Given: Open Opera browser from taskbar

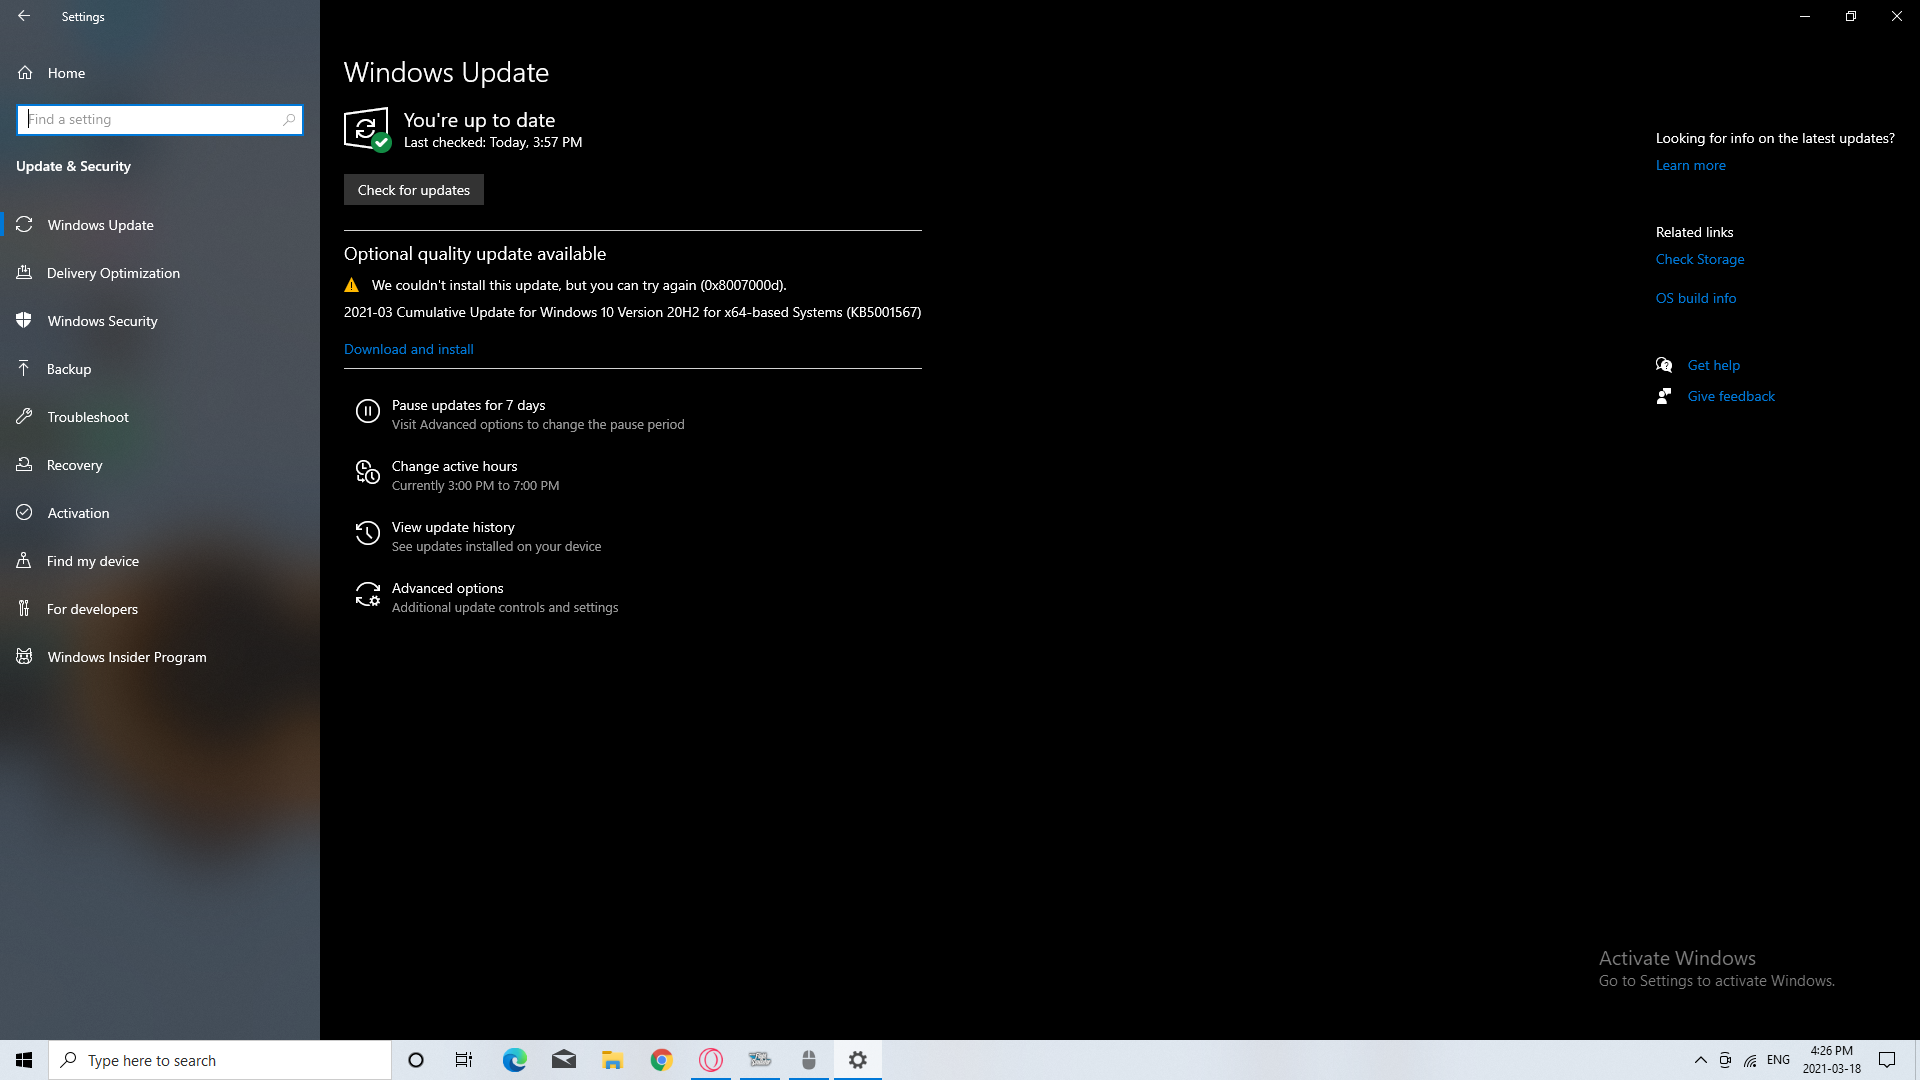Looking at the screenshot, I should click(711, 1060).
